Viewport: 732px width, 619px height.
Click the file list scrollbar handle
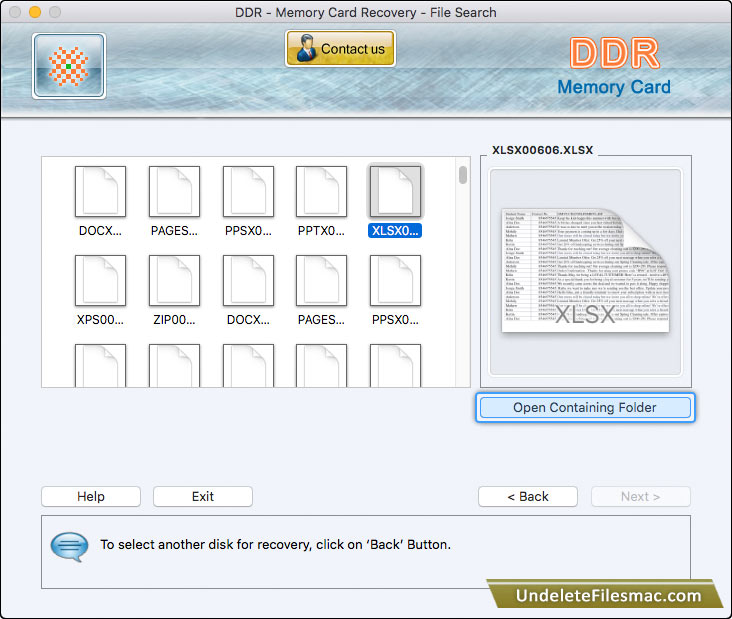click(463, 176)
